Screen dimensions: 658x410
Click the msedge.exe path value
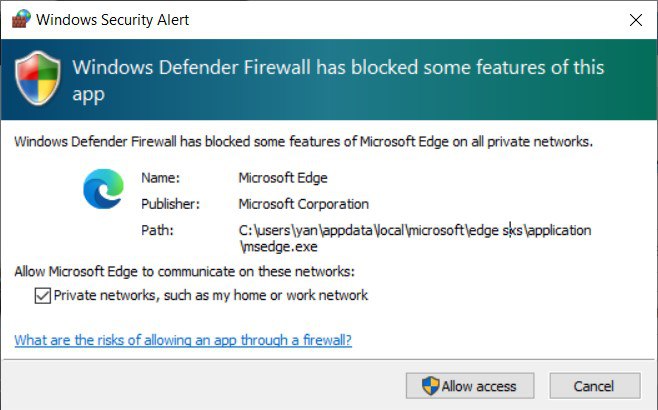[415, 238]
